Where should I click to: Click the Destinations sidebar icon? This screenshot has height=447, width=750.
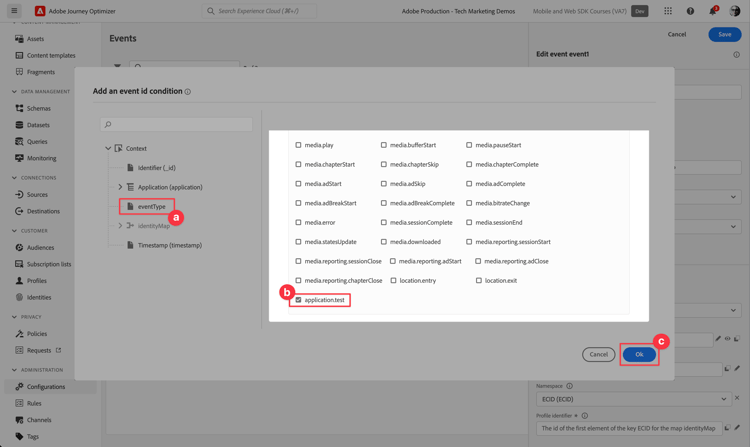[x=19, y=211]
